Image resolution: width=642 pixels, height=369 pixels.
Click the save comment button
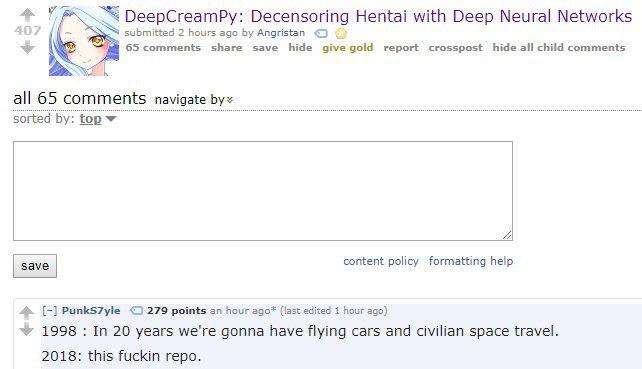coord(35,266)
